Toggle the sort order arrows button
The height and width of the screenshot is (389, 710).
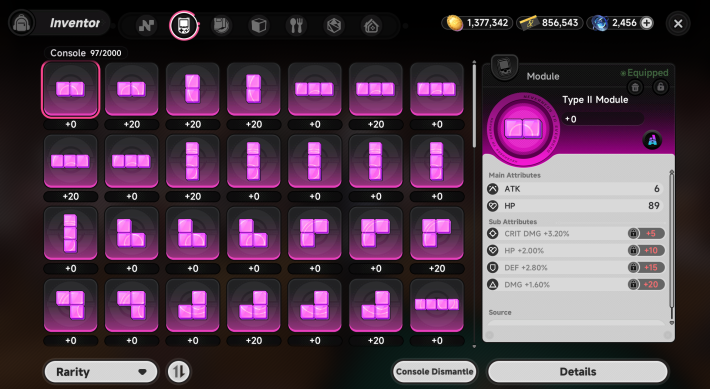(x=179, y=372)
